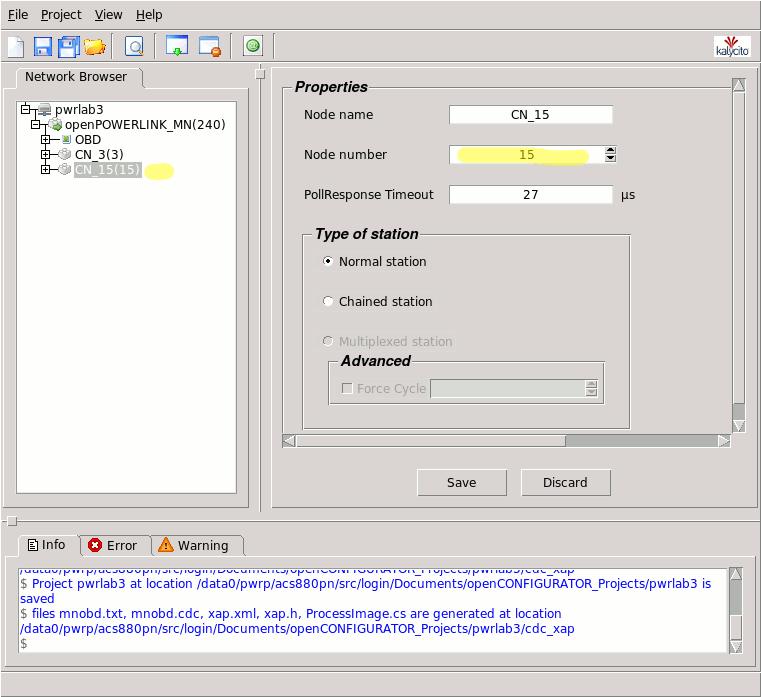761x697 pixels.
Task: Click Properties scroll left arrow
Action: pos(289,441)
